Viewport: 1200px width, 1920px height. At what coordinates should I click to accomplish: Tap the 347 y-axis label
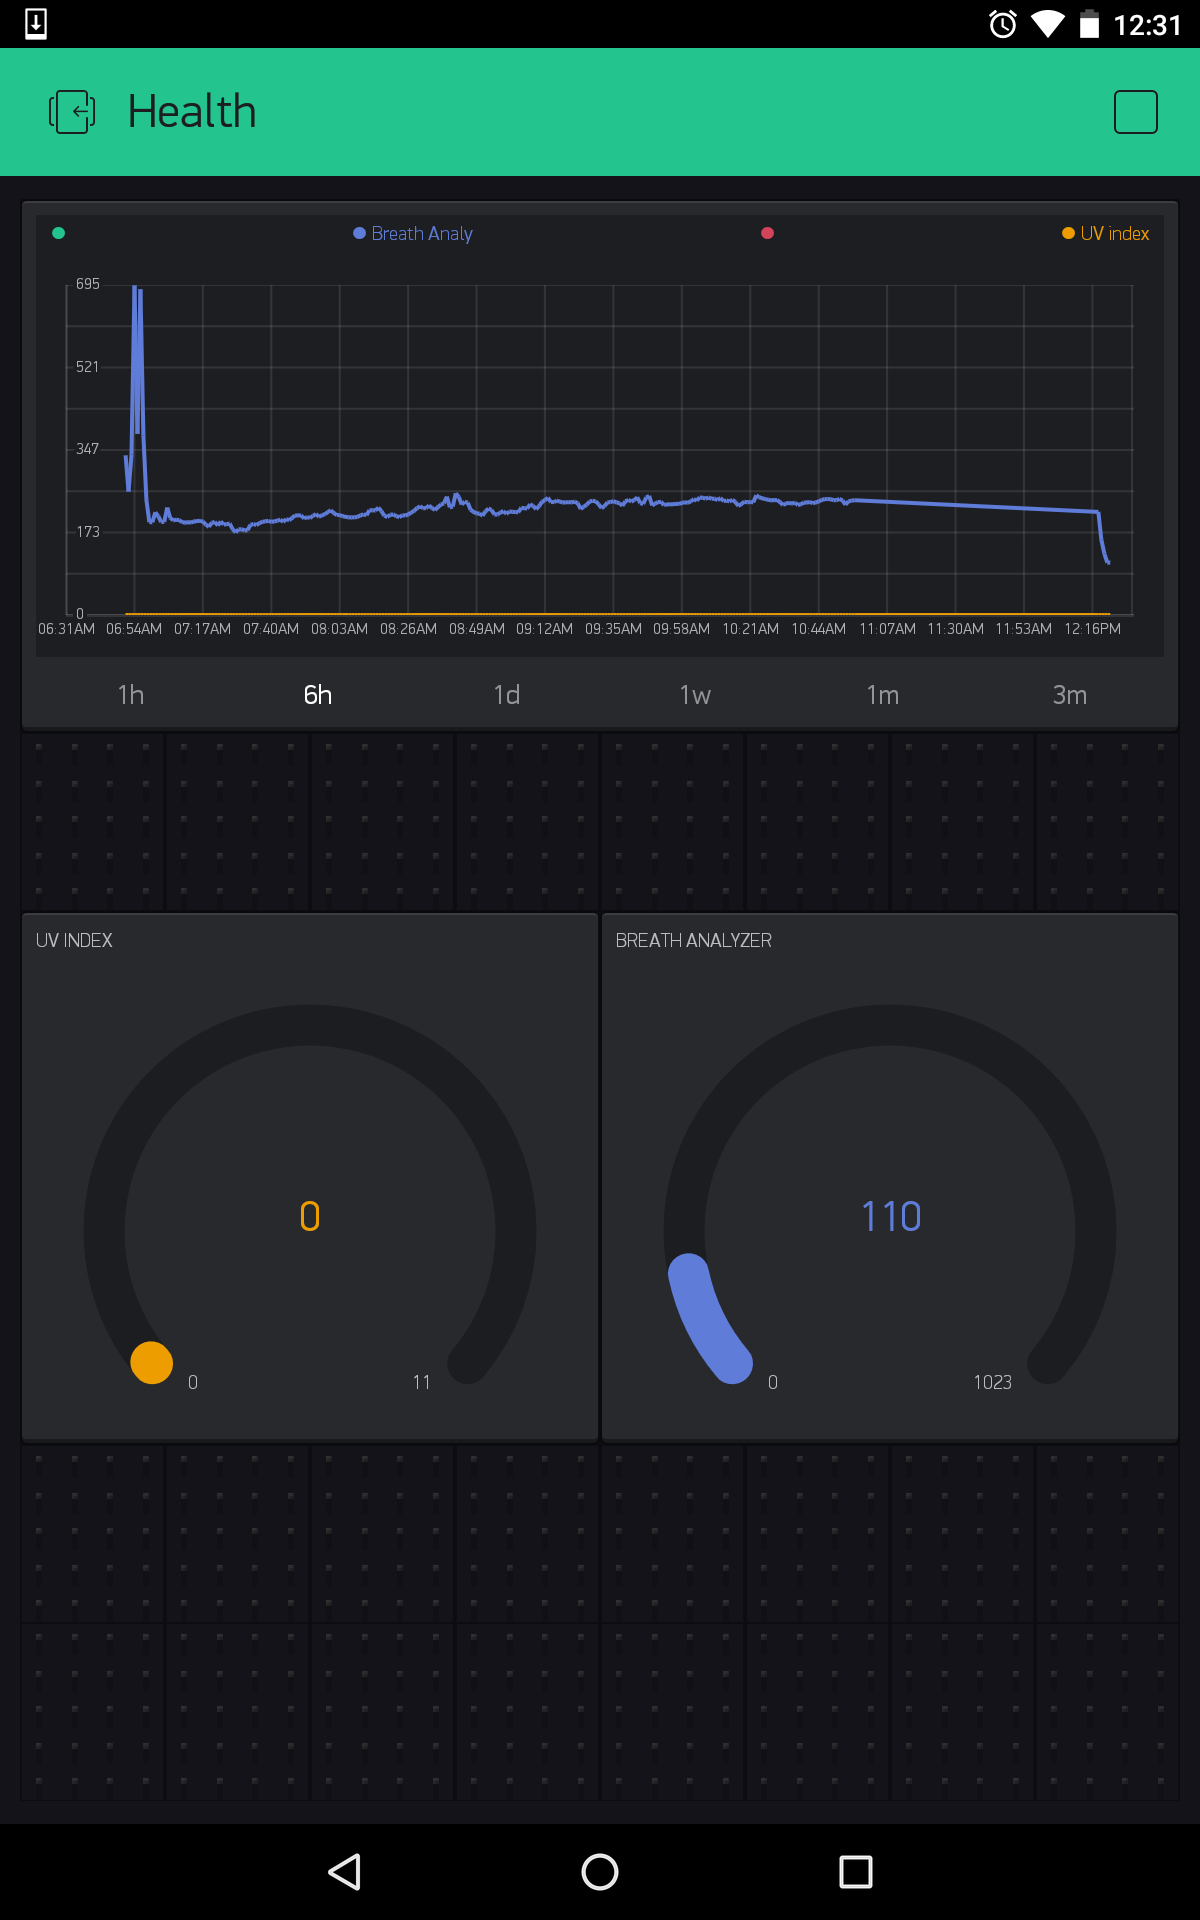point(88,449)
